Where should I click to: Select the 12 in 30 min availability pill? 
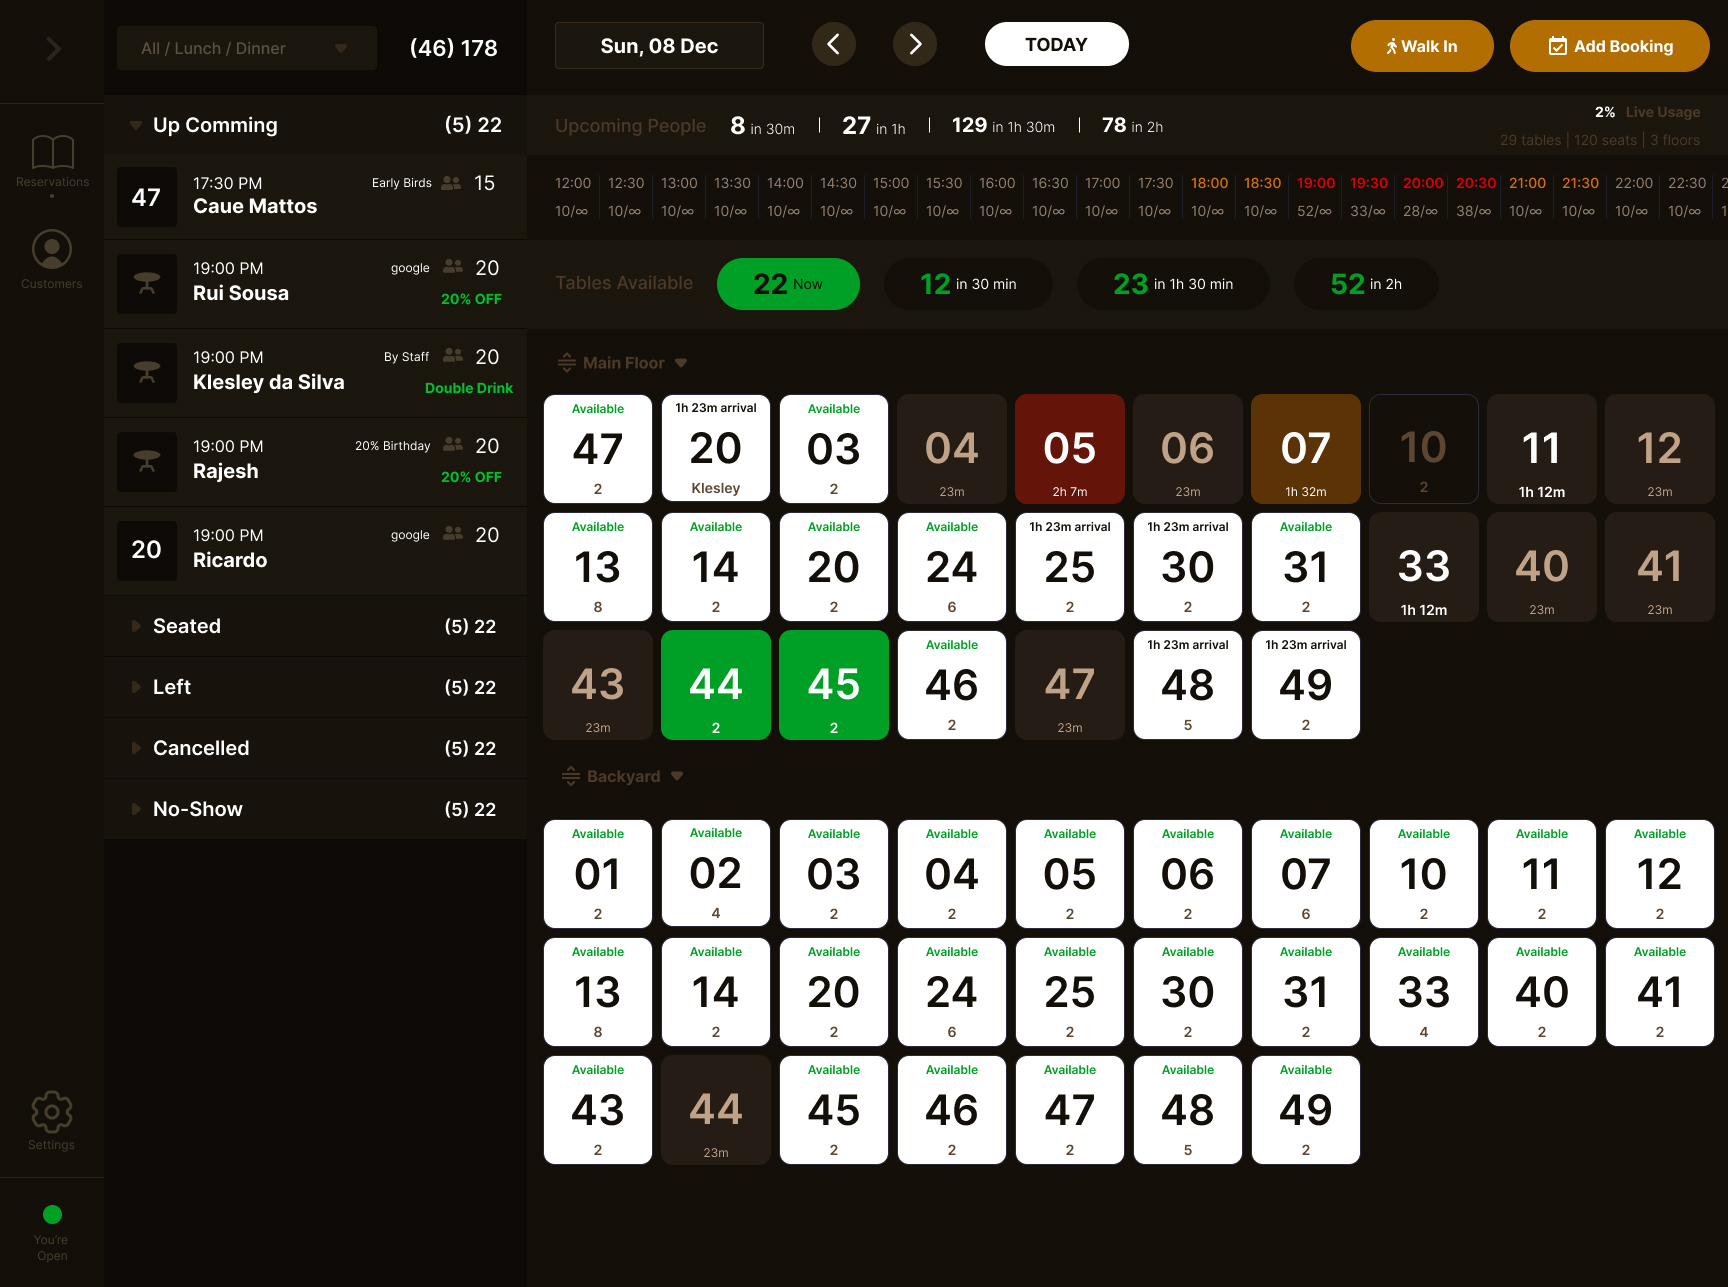967,284
